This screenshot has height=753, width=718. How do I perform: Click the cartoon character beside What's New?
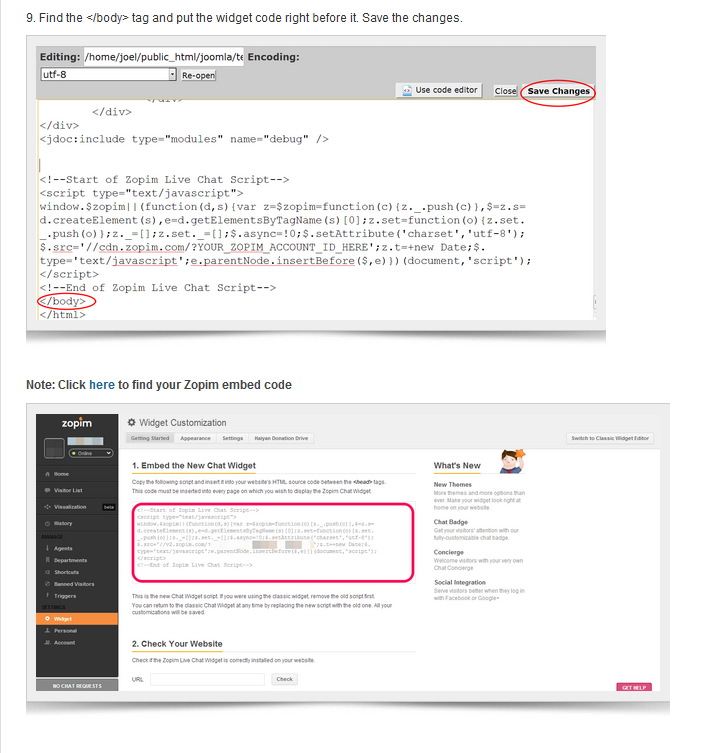coord(512,462)
